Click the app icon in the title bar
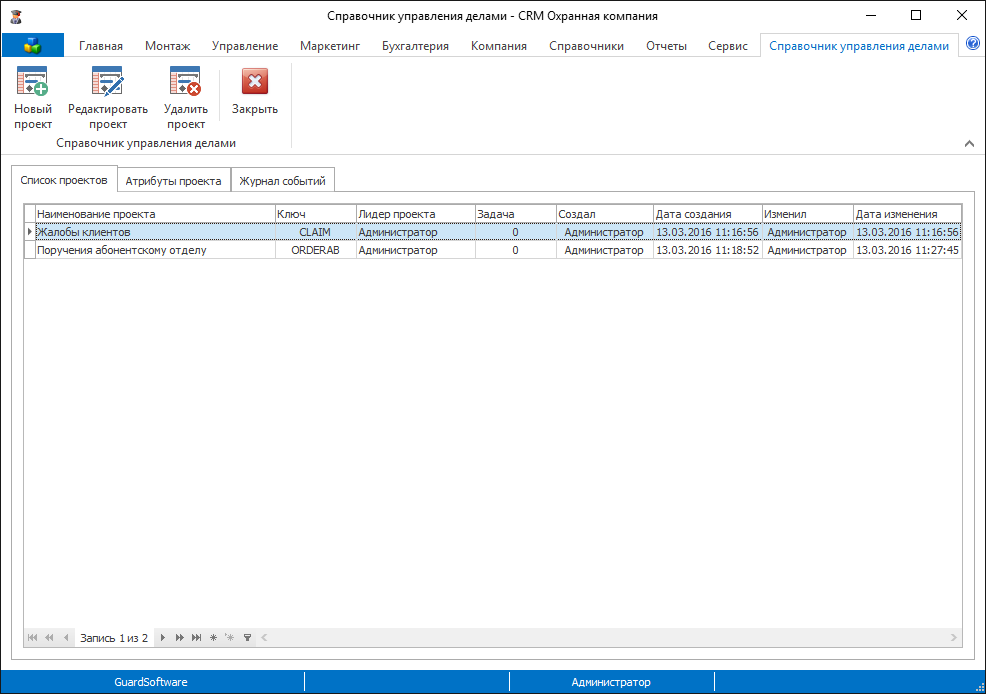The width and height of the screenshot is (986, 694). pyautogui.click(x=16, y=16)
